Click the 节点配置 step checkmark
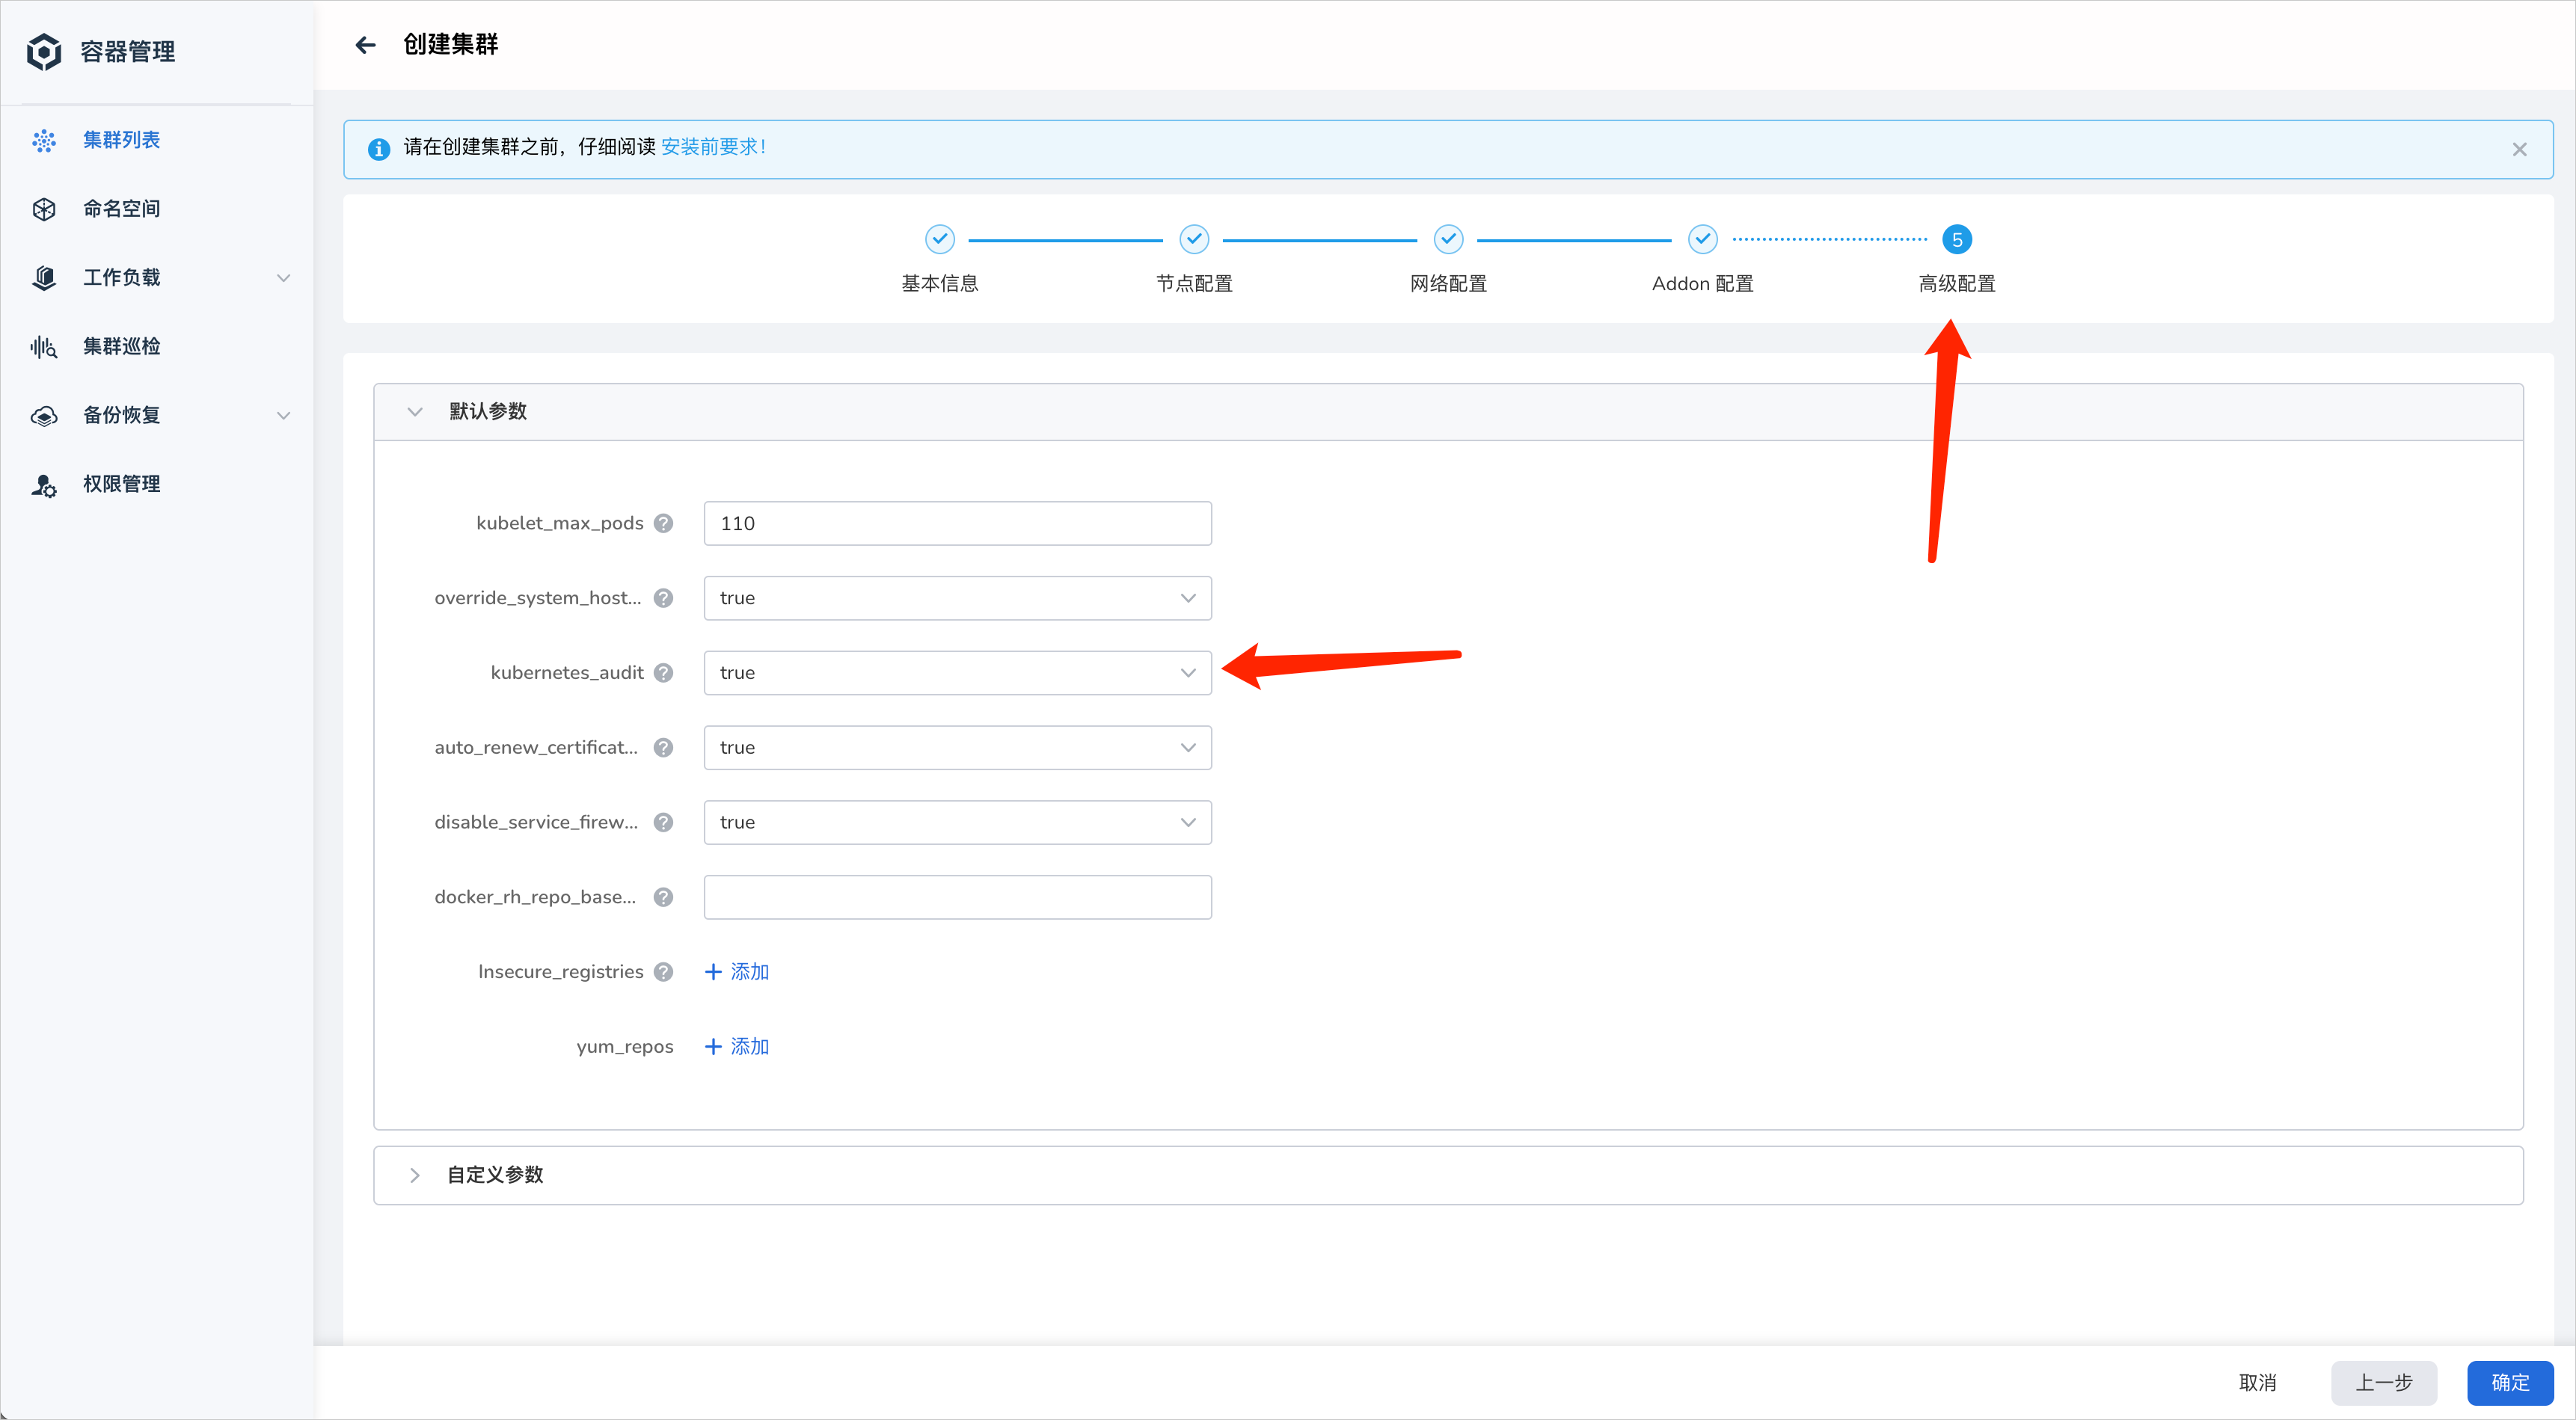The width and height of the screenshot is (2576, 1420). pos(1194,240)
